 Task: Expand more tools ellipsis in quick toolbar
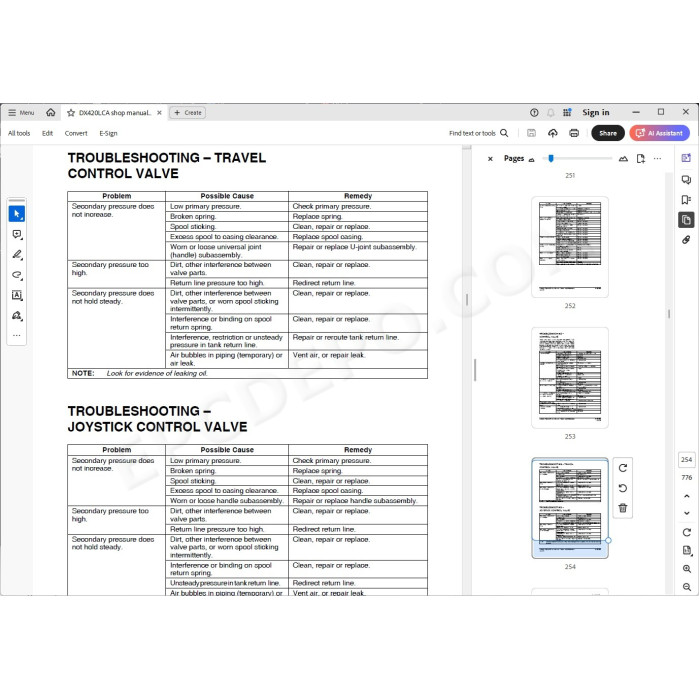click(17, 335)
